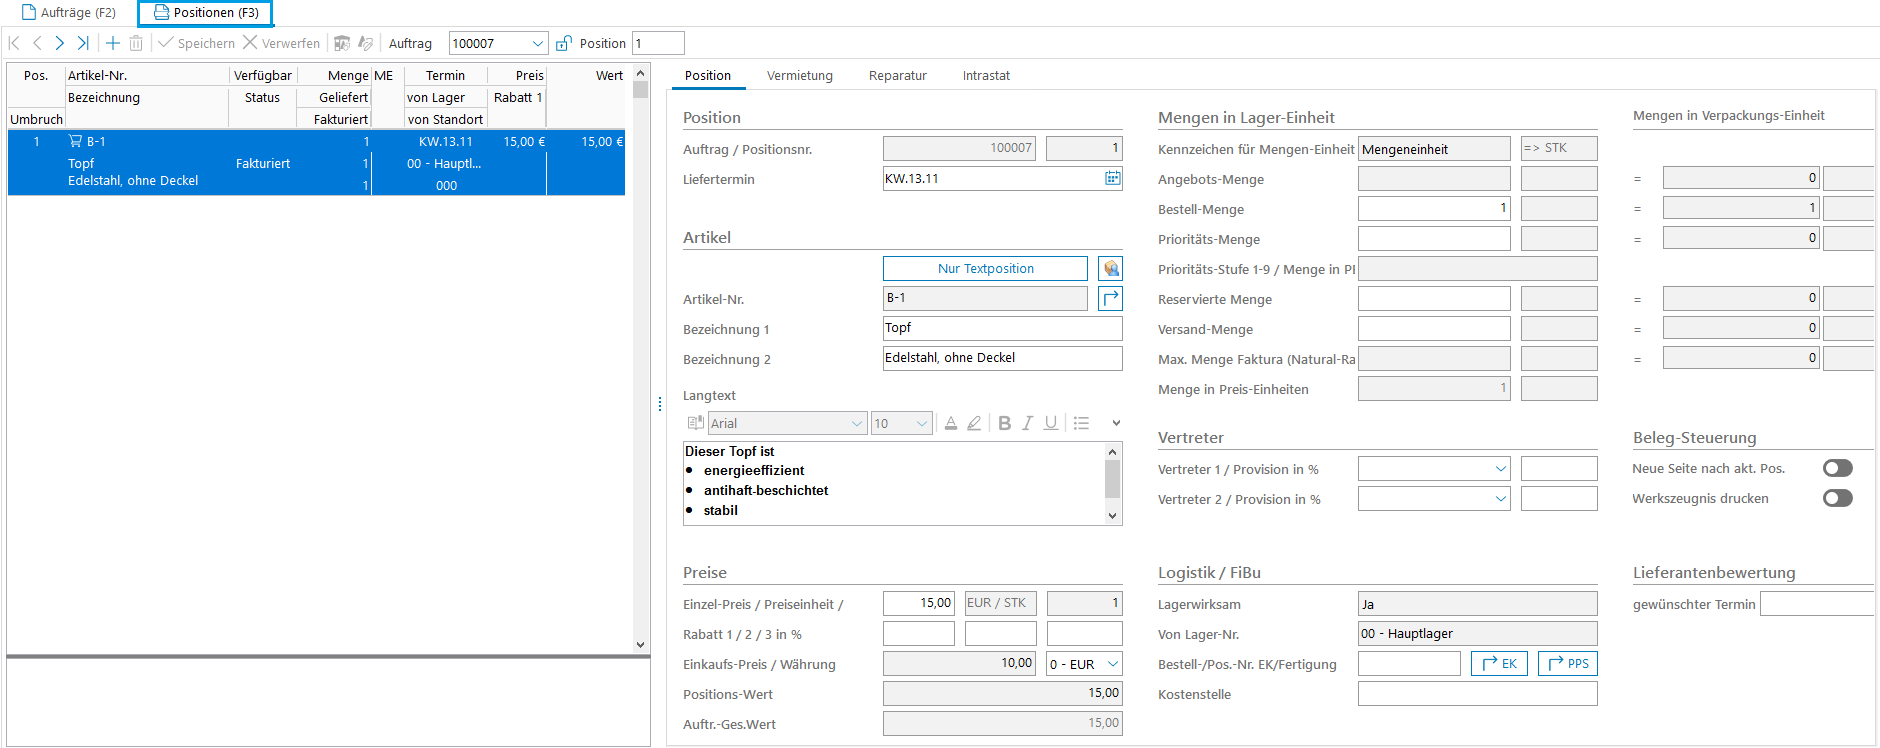Open the calendar picker for Liefertermin

(1112, 178)
